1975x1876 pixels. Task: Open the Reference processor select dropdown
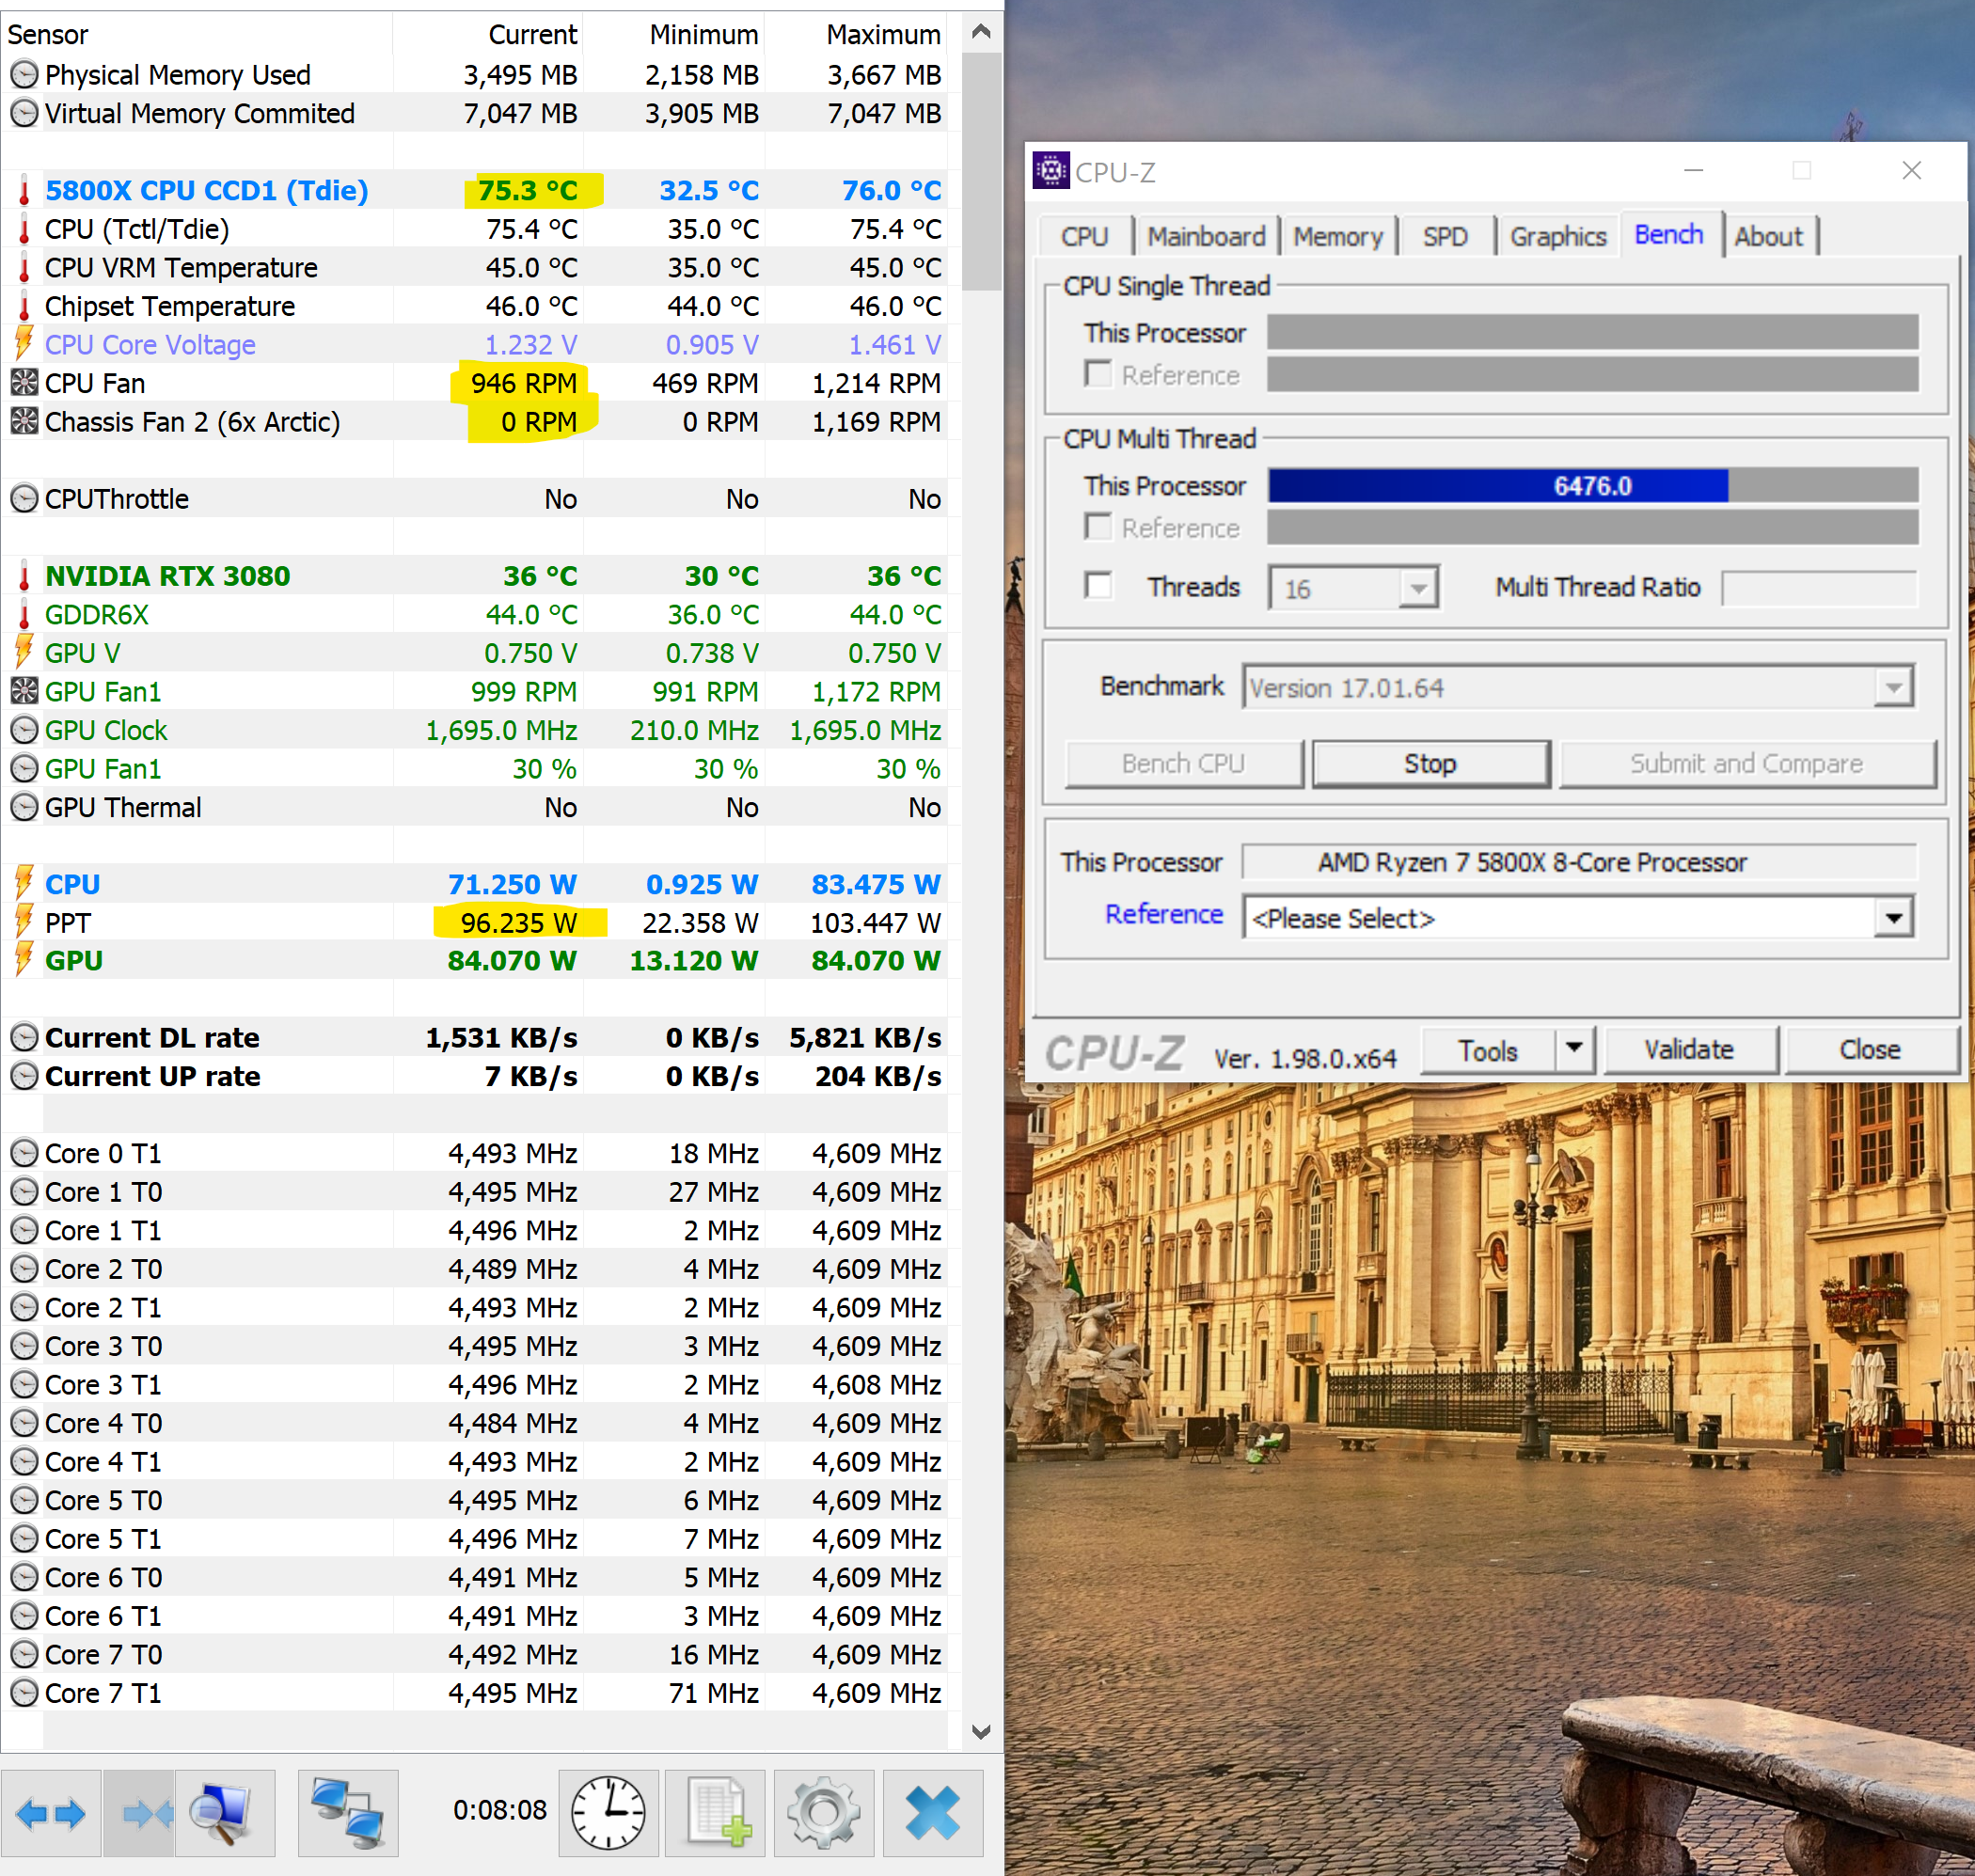pos(1893,918)
